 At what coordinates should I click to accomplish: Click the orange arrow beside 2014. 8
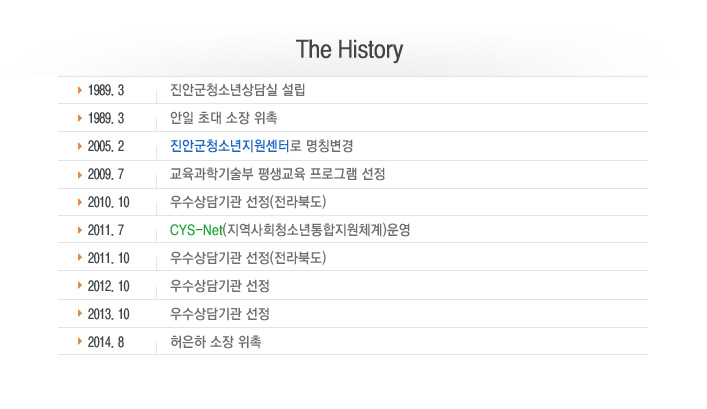point(80,341)
